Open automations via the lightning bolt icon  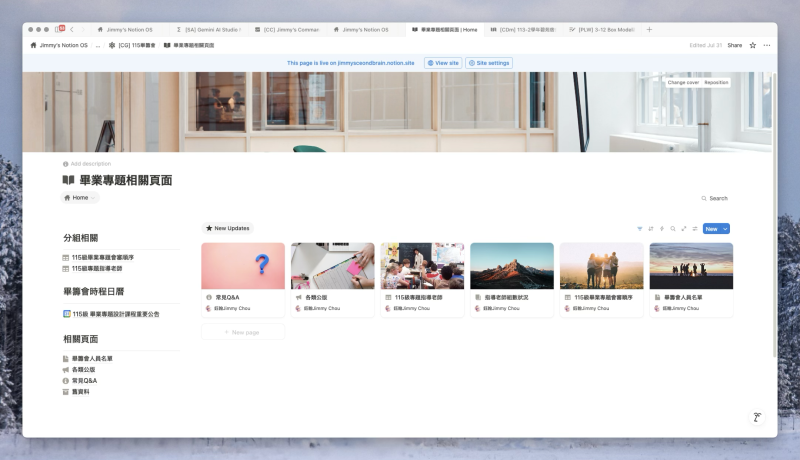coord(662,229)
